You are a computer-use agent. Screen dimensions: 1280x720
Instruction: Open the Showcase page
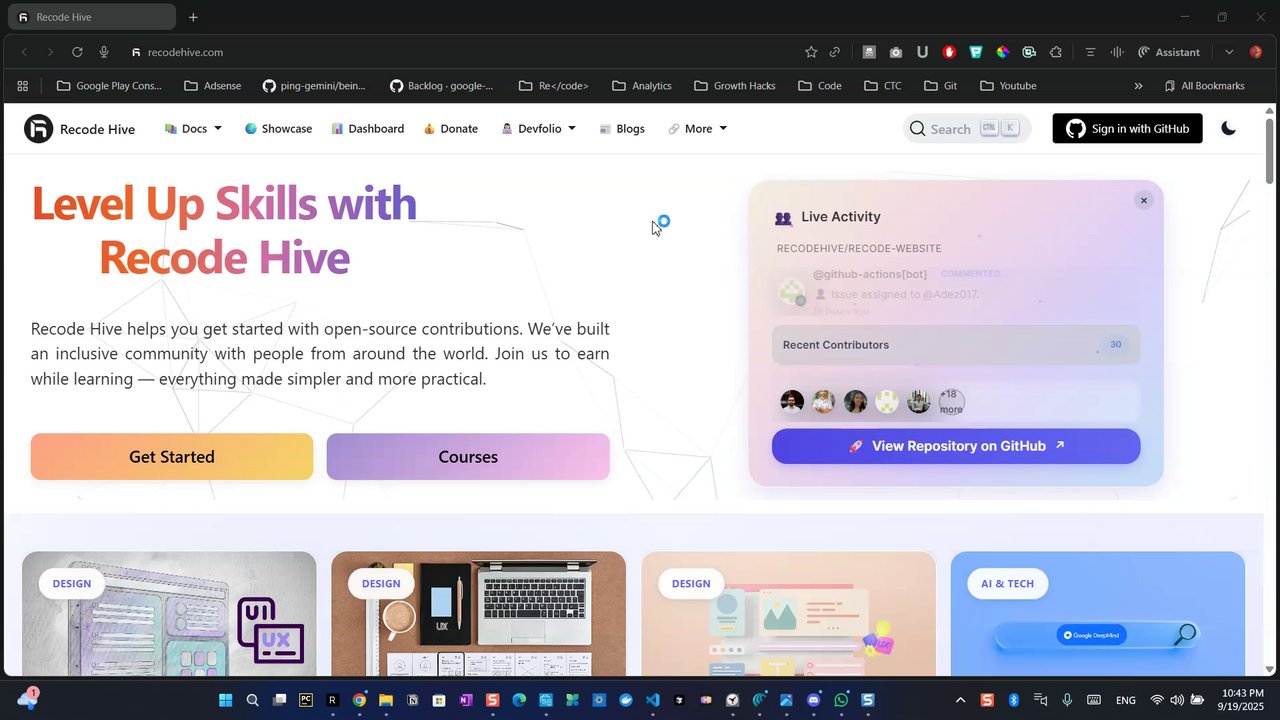278,128
